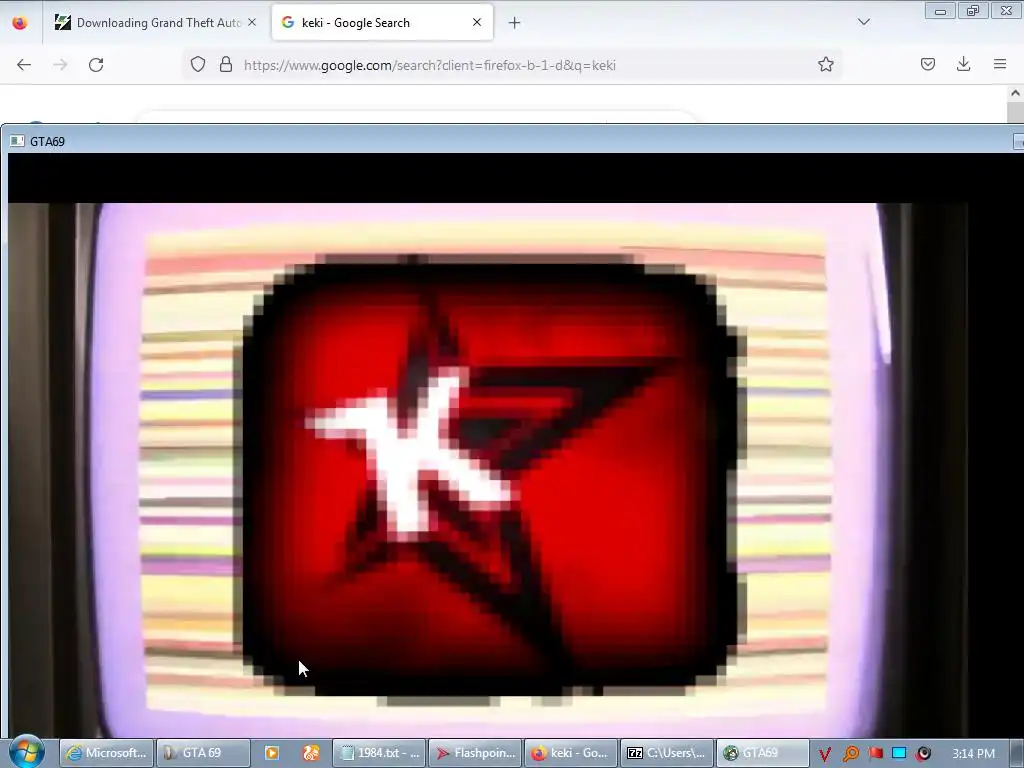
Task: Select the keki - Google Search tab
Action: 382,23
